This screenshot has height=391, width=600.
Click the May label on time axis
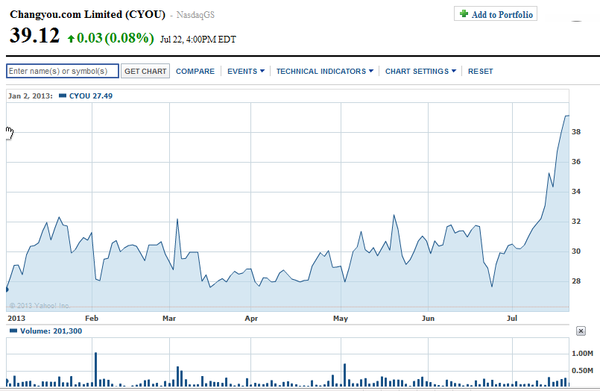pyautogui.click(x=341, y=318)
